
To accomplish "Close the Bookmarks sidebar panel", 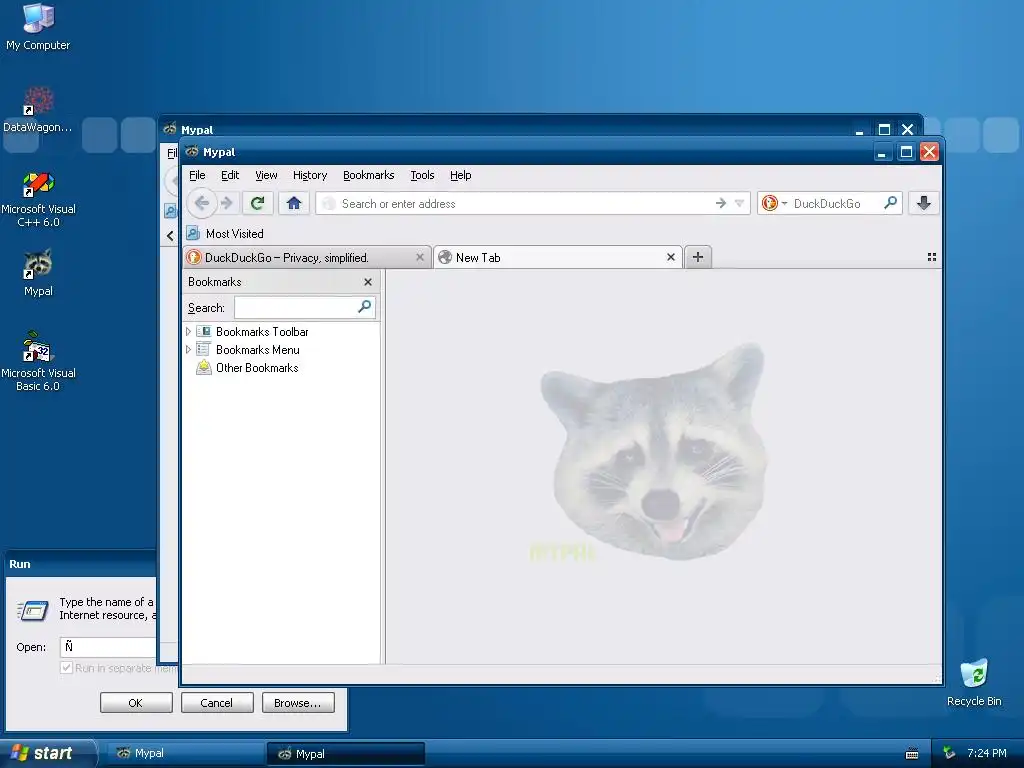I will [368, 281].
